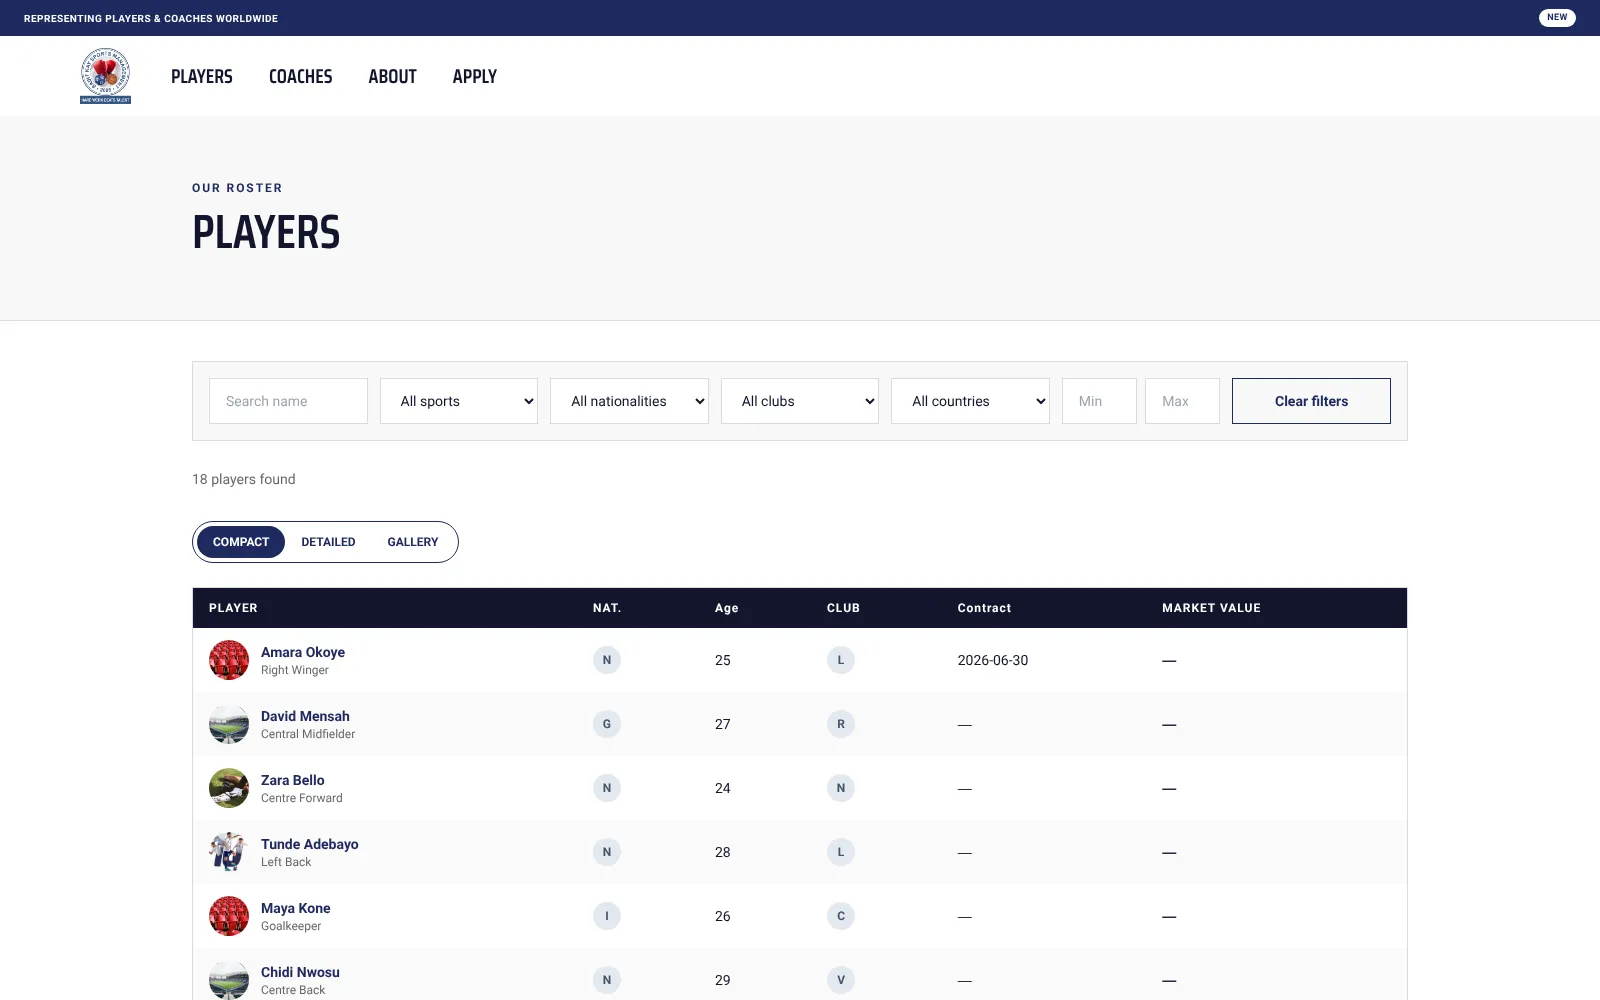This screenshot has height=1000, width=1600.
Task: Click Amara Okoye's club badge L
Action: [x=841, y=660]
